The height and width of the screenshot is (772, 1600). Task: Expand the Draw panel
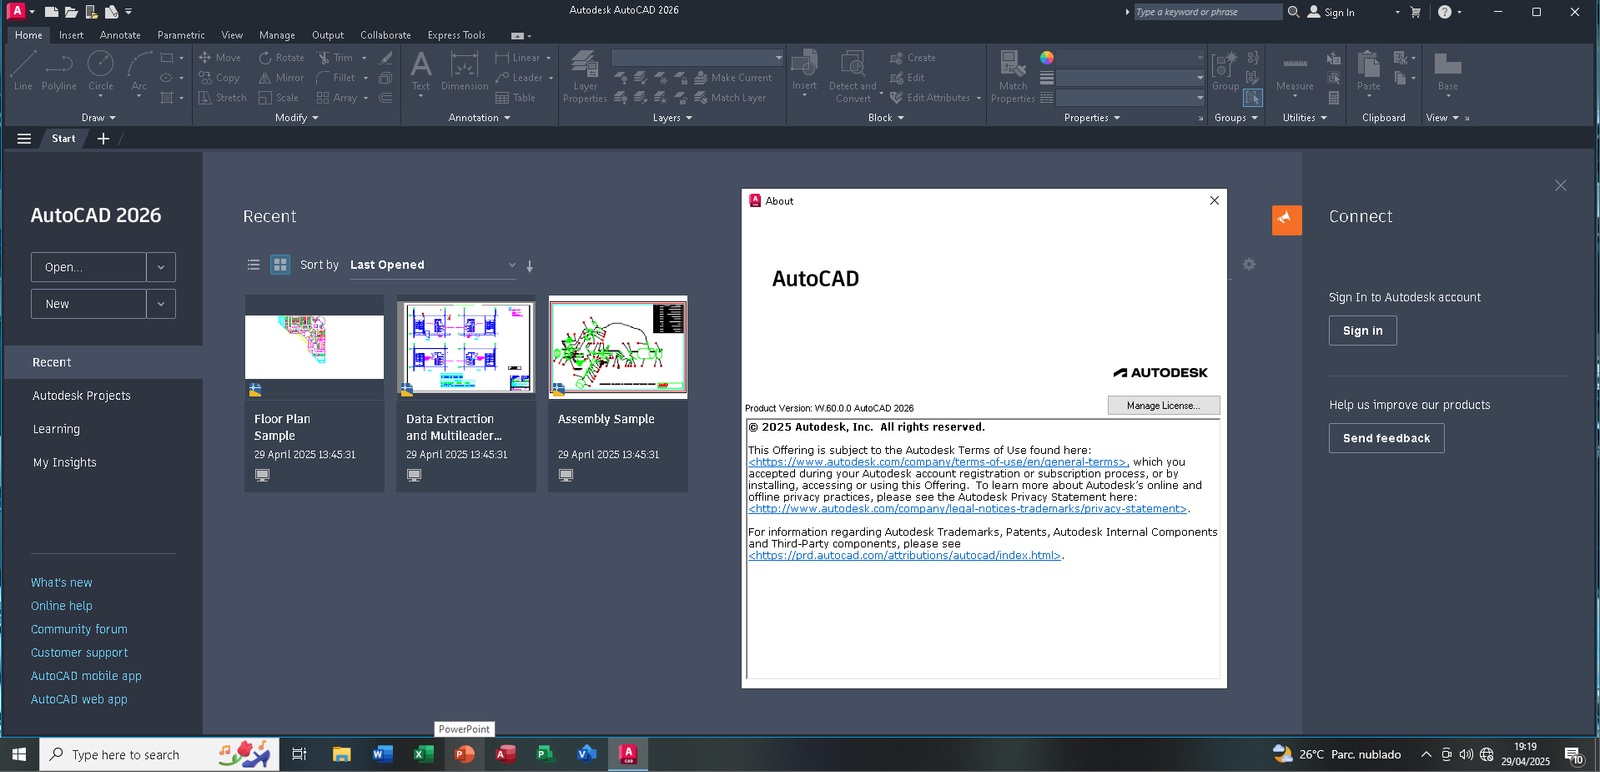98,118
